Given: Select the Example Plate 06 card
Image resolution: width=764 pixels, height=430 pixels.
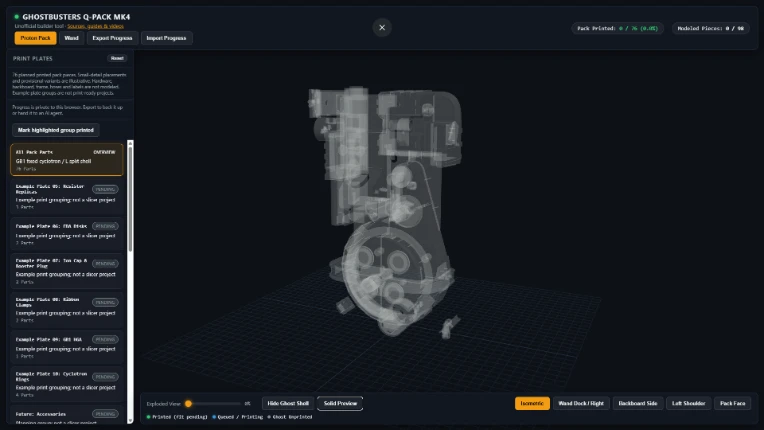Looking at the screenshot, I should [67, 234].
